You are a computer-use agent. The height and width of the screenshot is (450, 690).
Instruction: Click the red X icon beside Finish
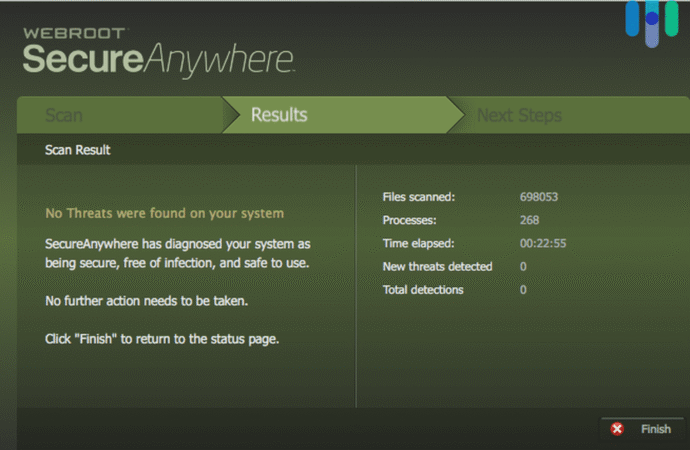coord(617,428)
